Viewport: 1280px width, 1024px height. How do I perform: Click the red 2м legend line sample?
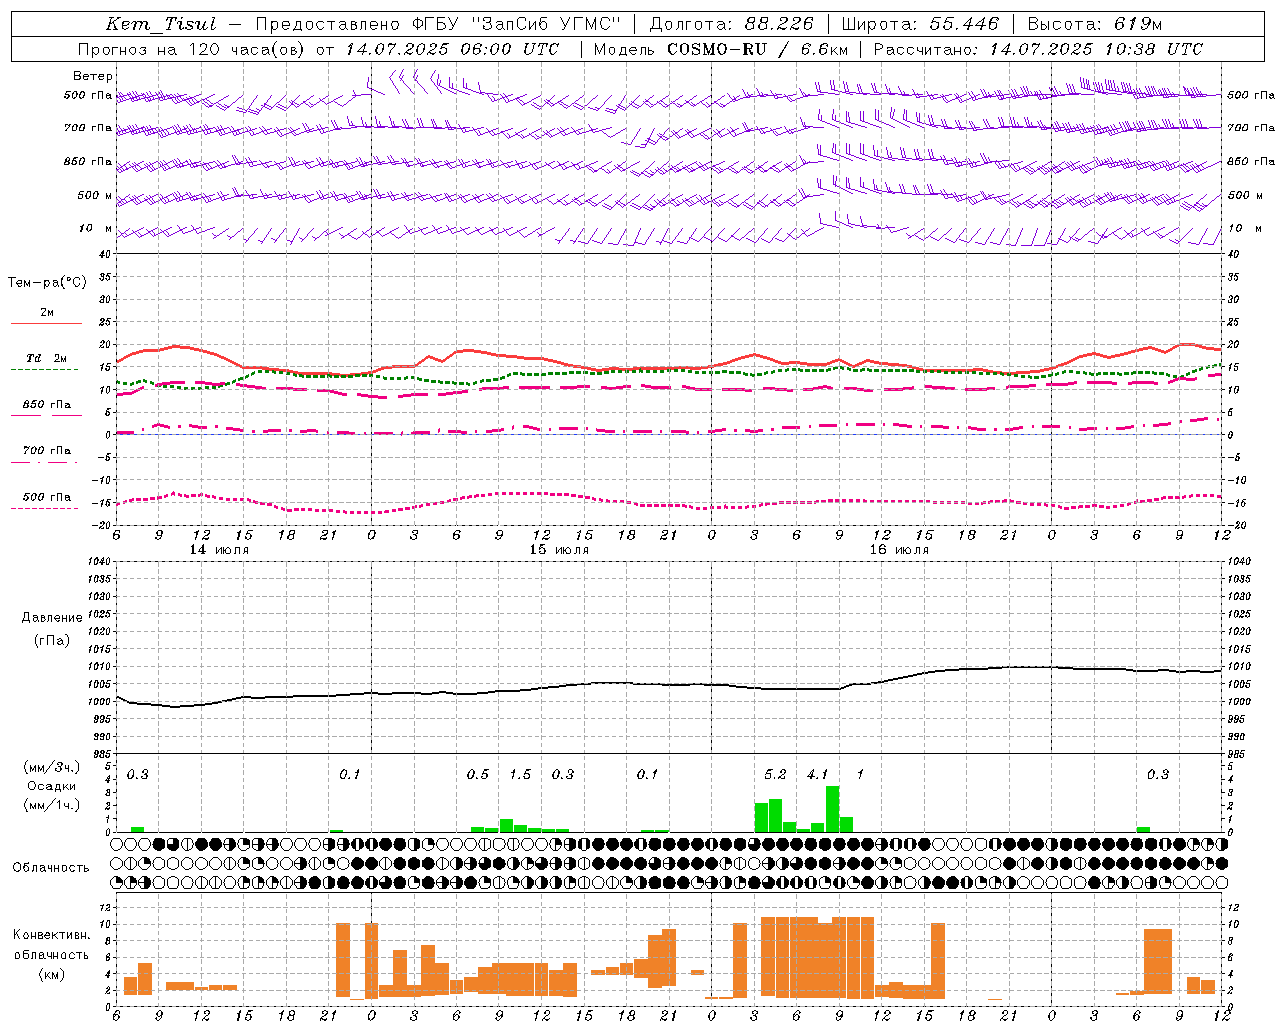47,324
